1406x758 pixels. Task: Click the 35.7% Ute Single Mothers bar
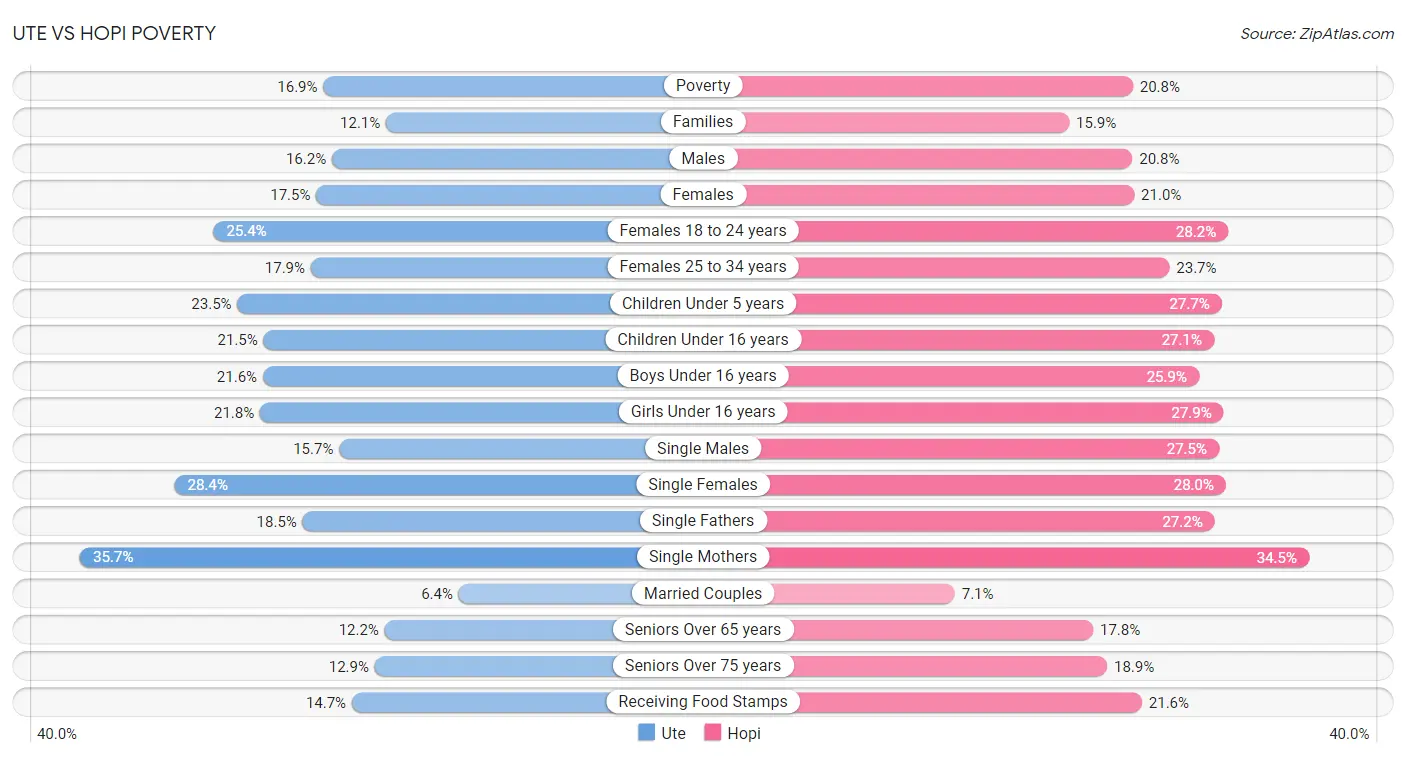(391, 557)
